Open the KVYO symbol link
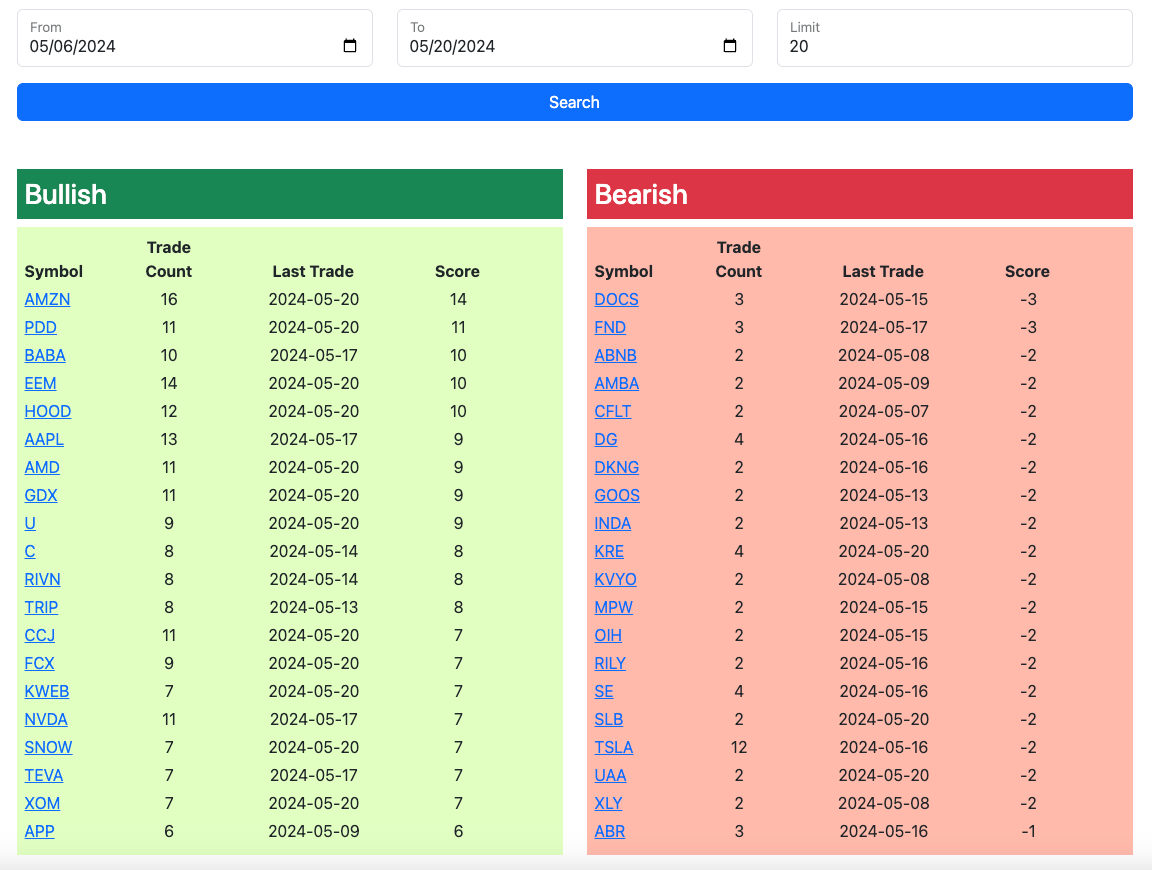Screen dimensions: 1152x870 click(616, 579)
